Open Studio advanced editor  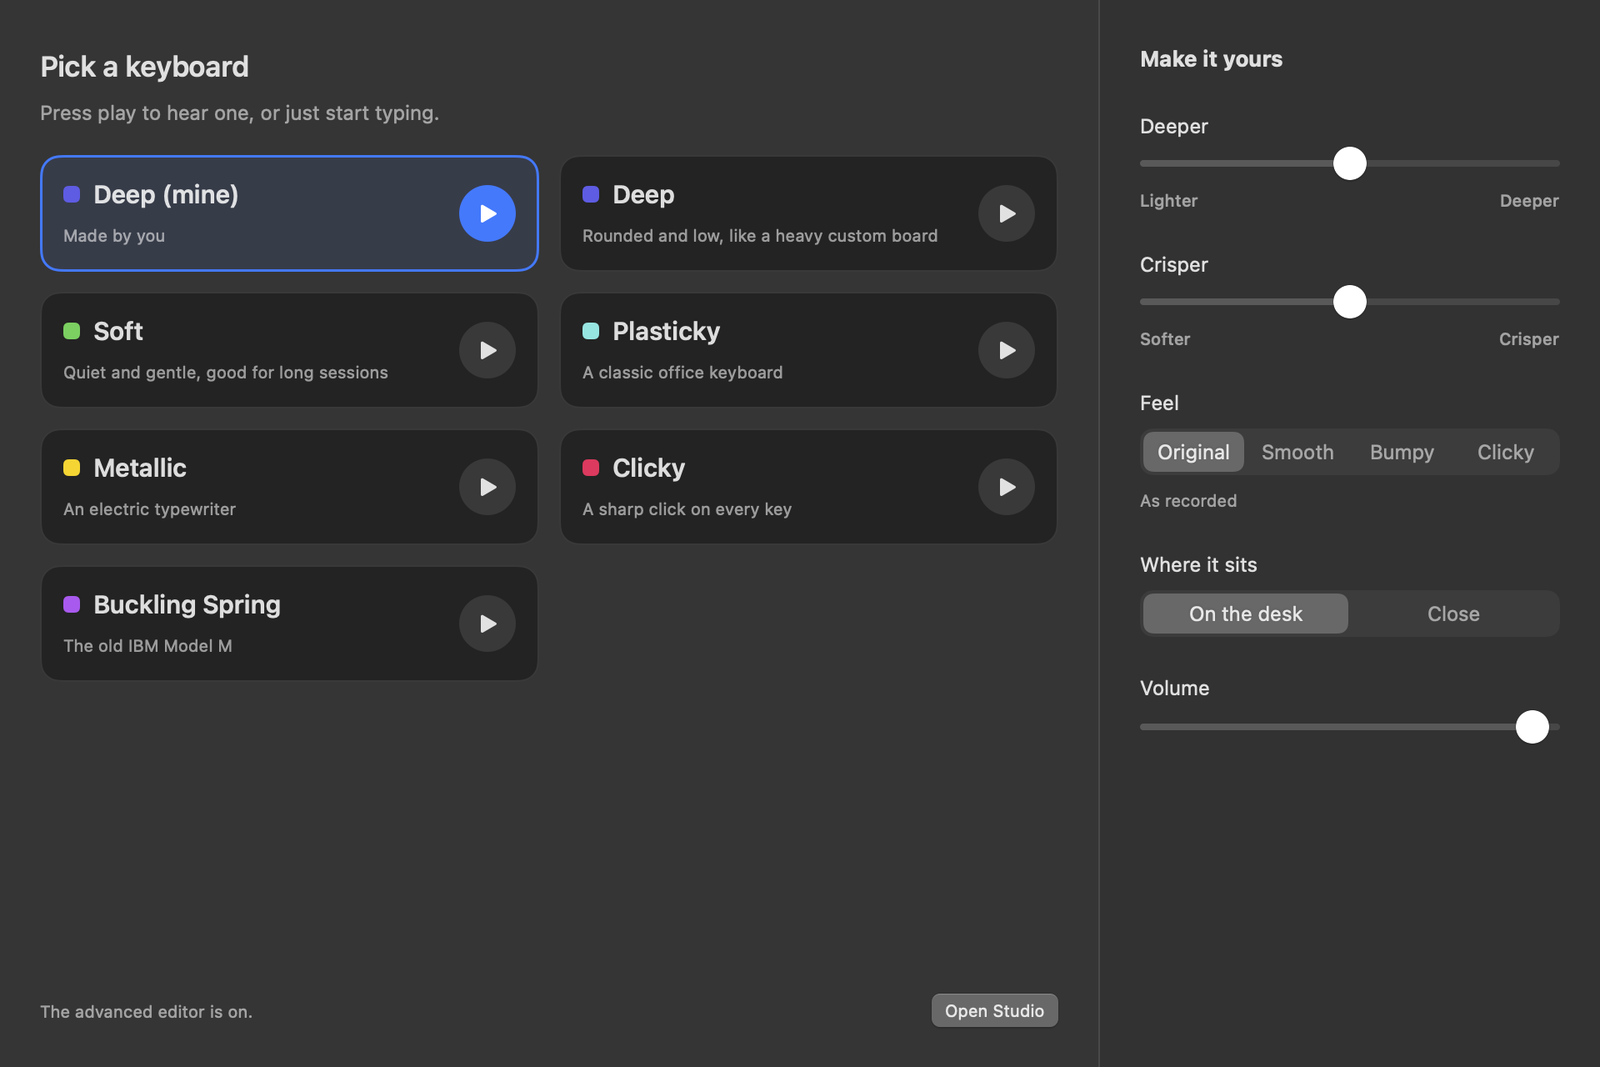pyautogui.click(x=994, y=1011)
